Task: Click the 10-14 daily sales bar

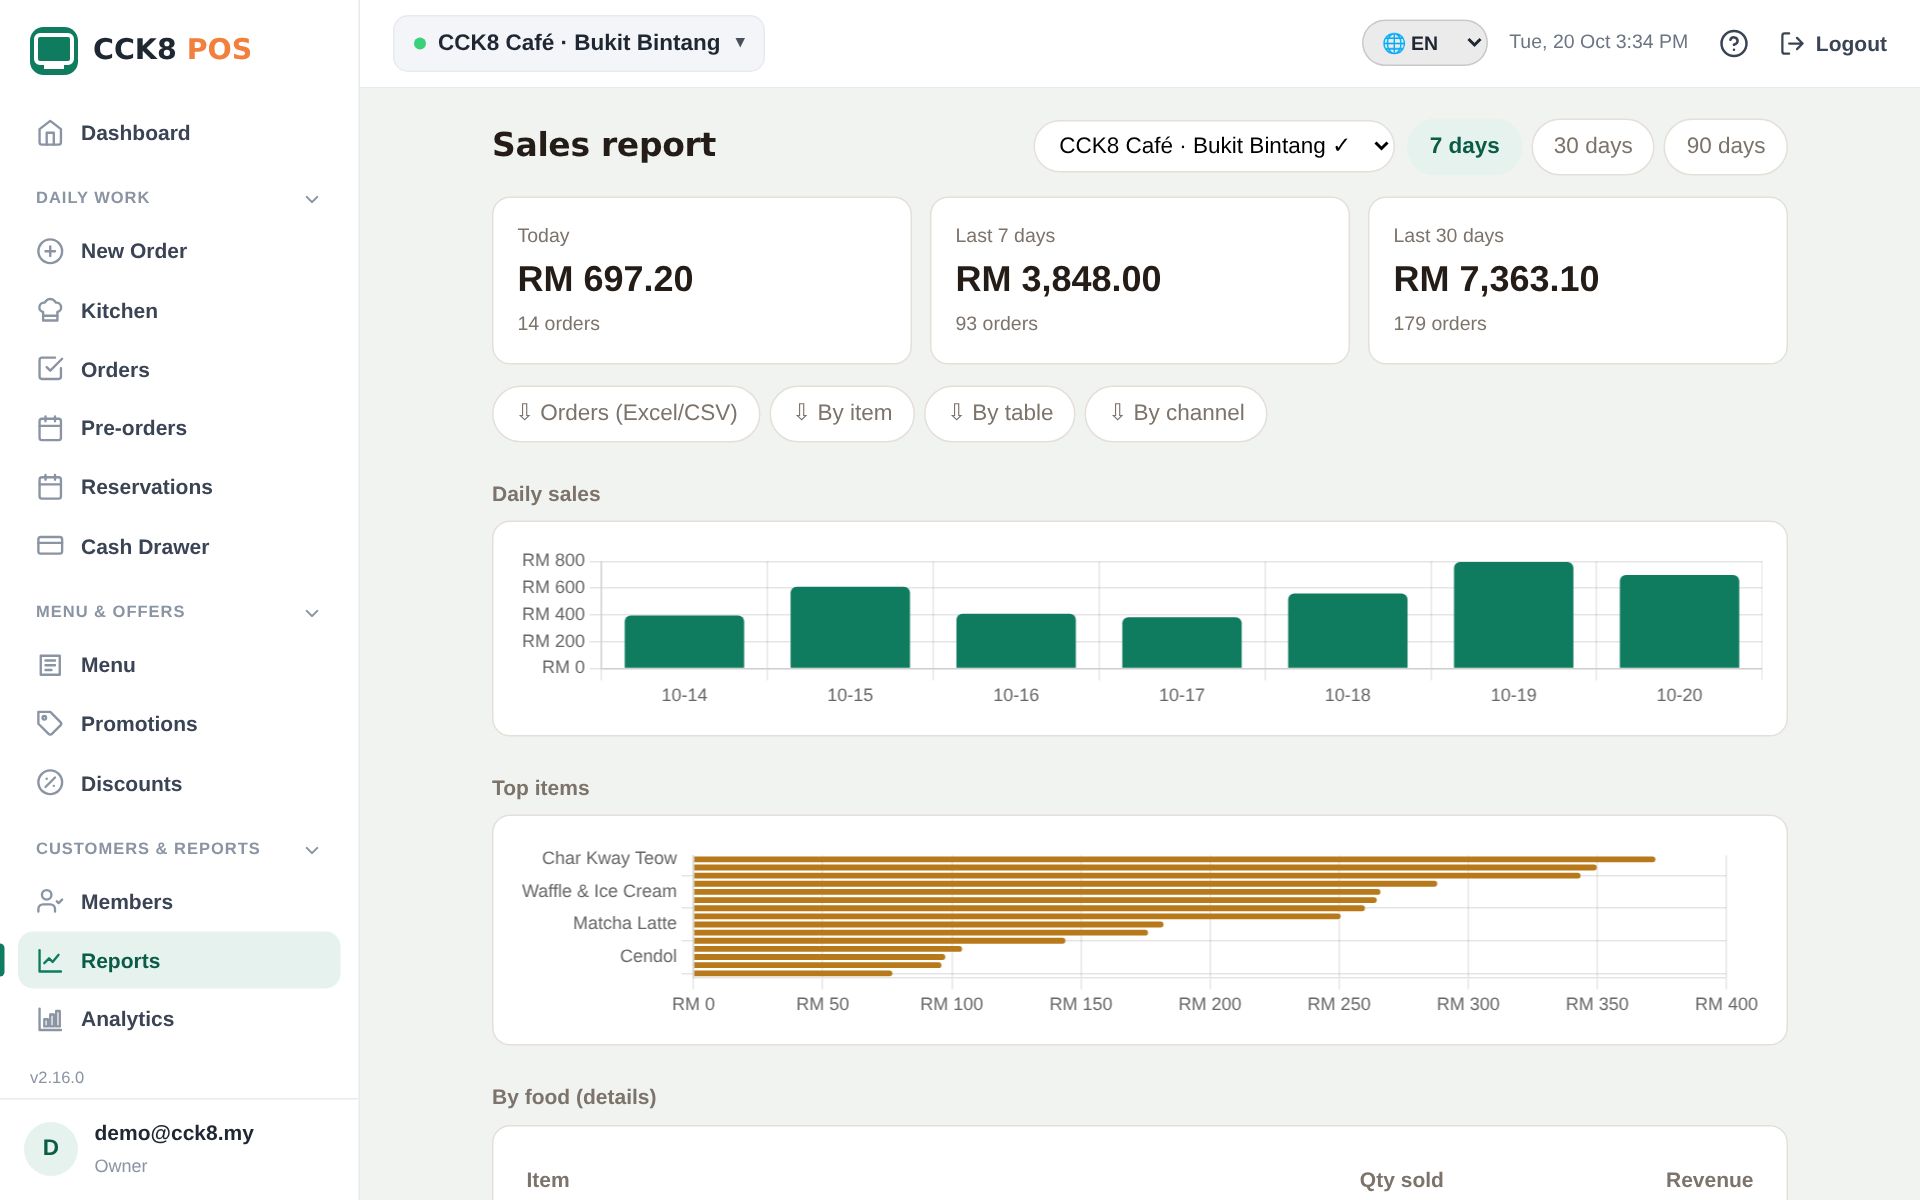Action: [x=684, y=641]
